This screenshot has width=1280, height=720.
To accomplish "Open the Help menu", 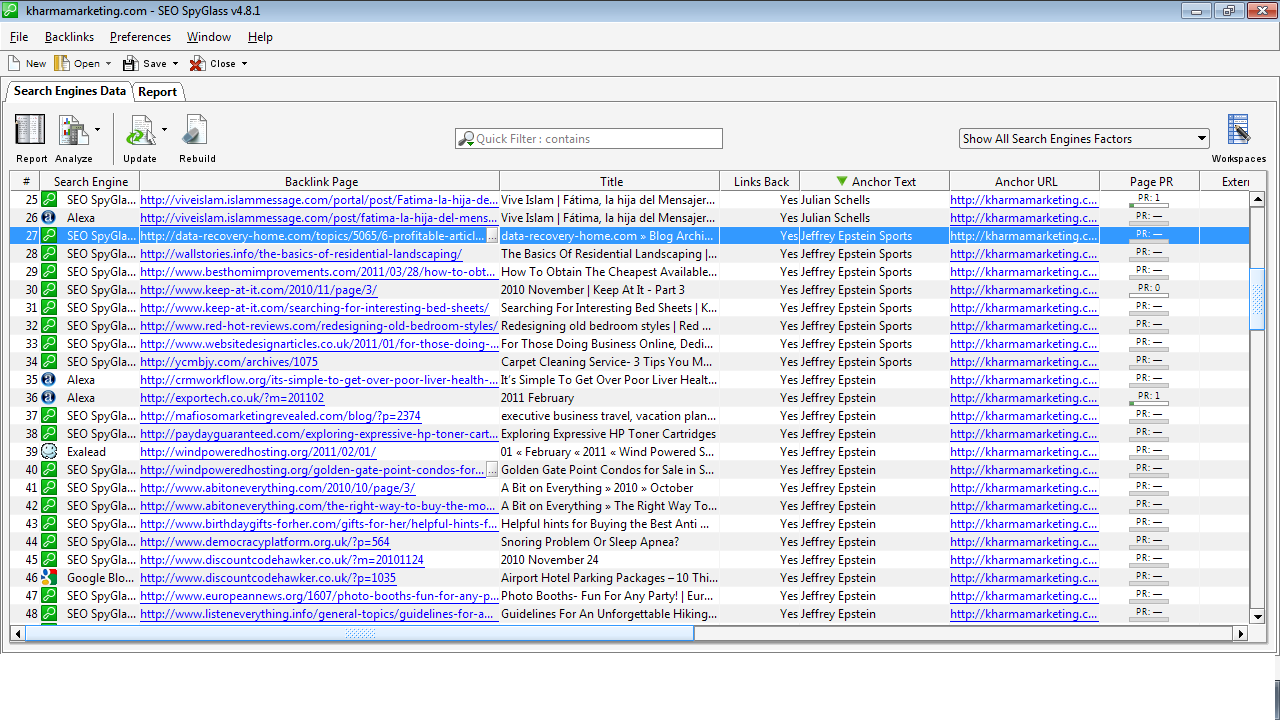I will (260, 37).
